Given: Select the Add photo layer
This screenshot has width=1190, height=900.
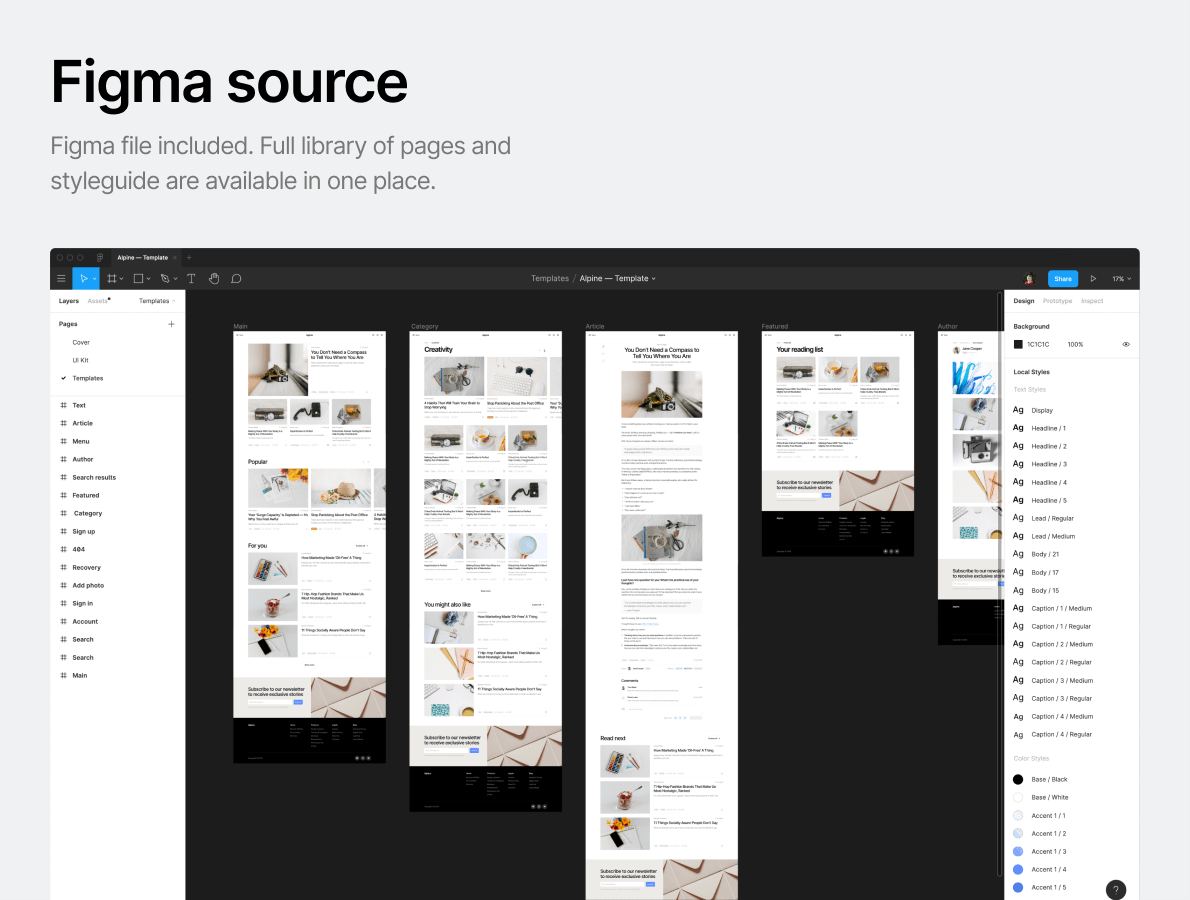Looking at the screenshot, I should point(88,586).
